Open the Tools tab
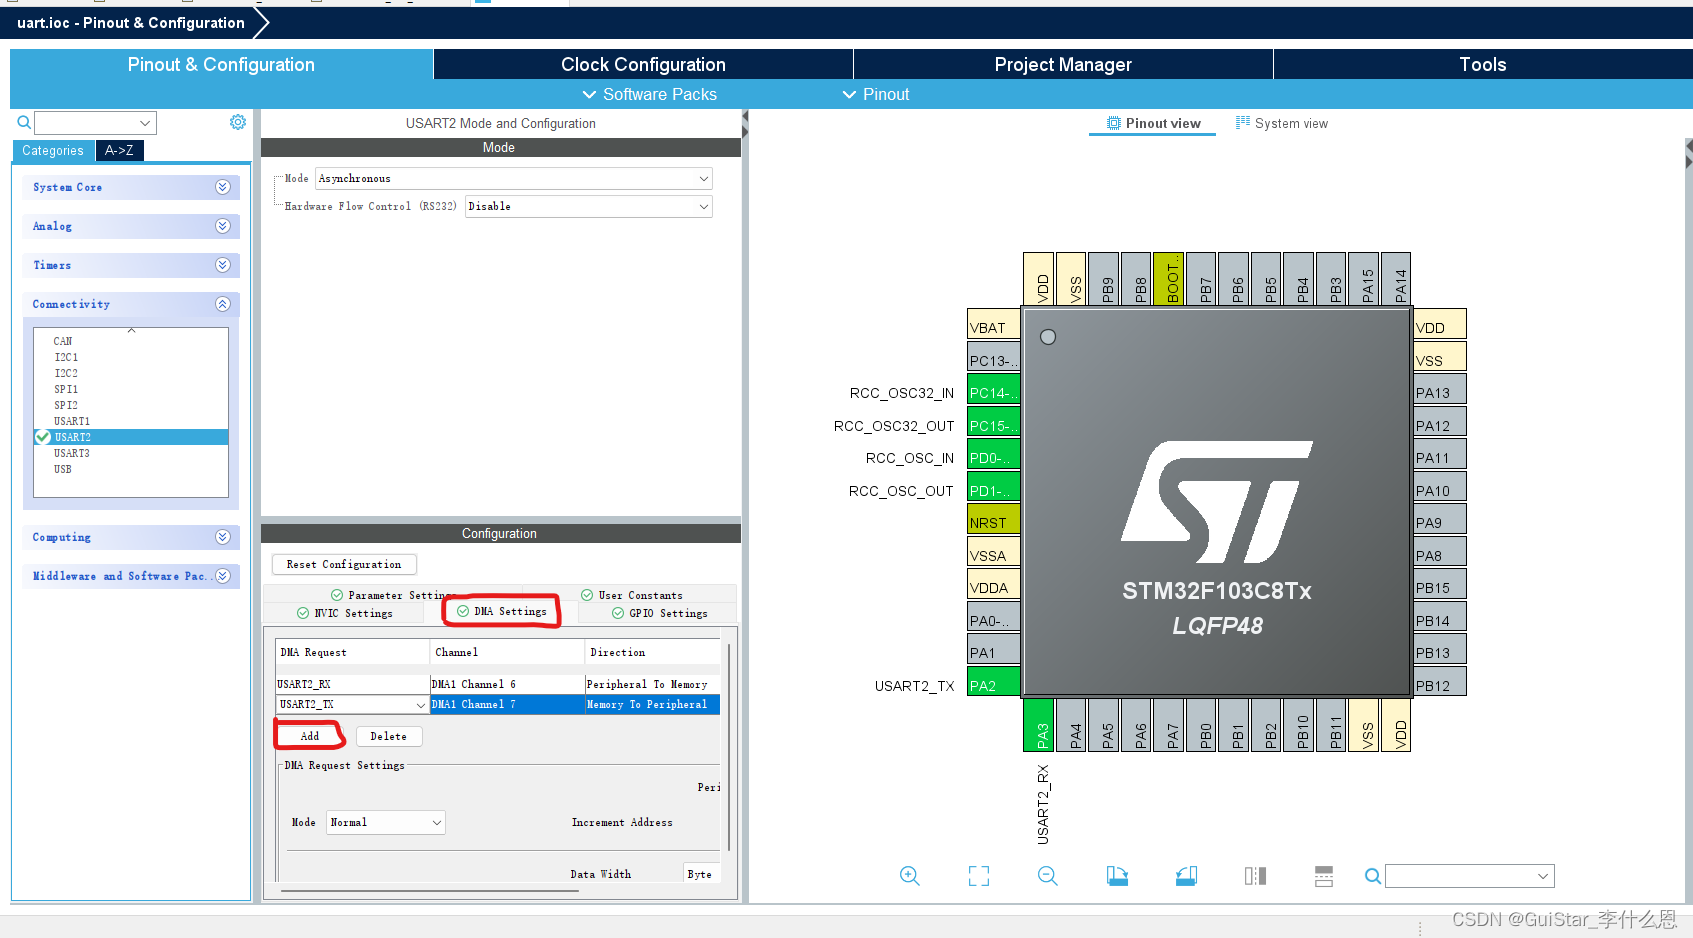This screenshot has height=938, width=1693. click(x=1483, y=64)
